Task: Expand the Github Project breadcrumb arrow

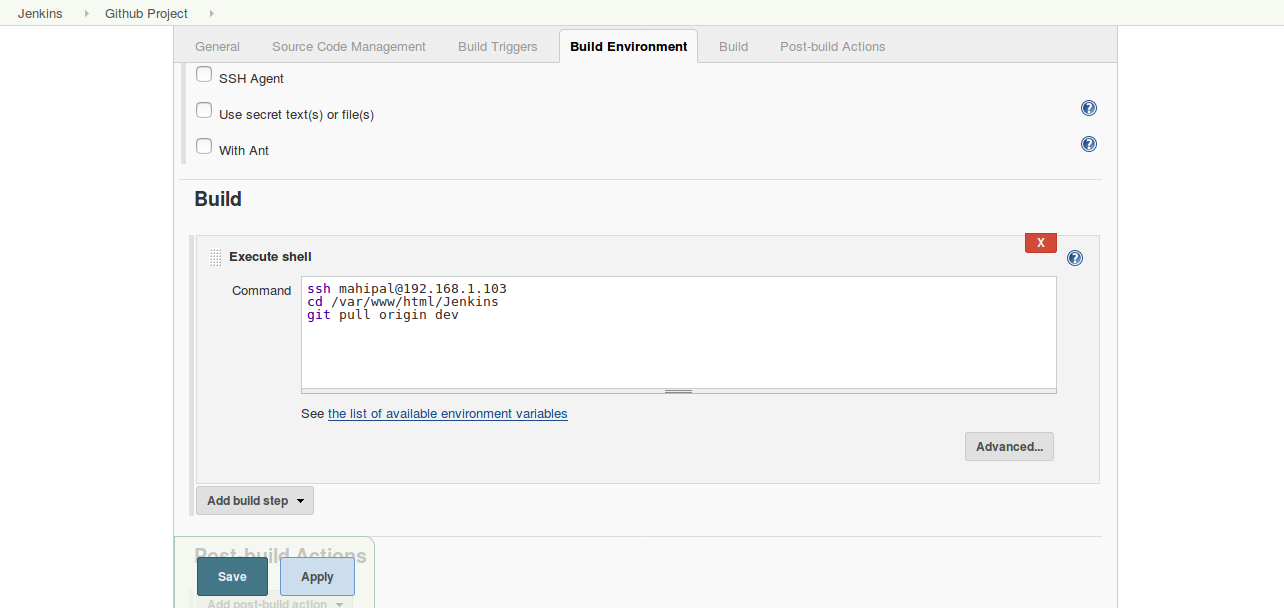Action: click(x=211, y=14)
